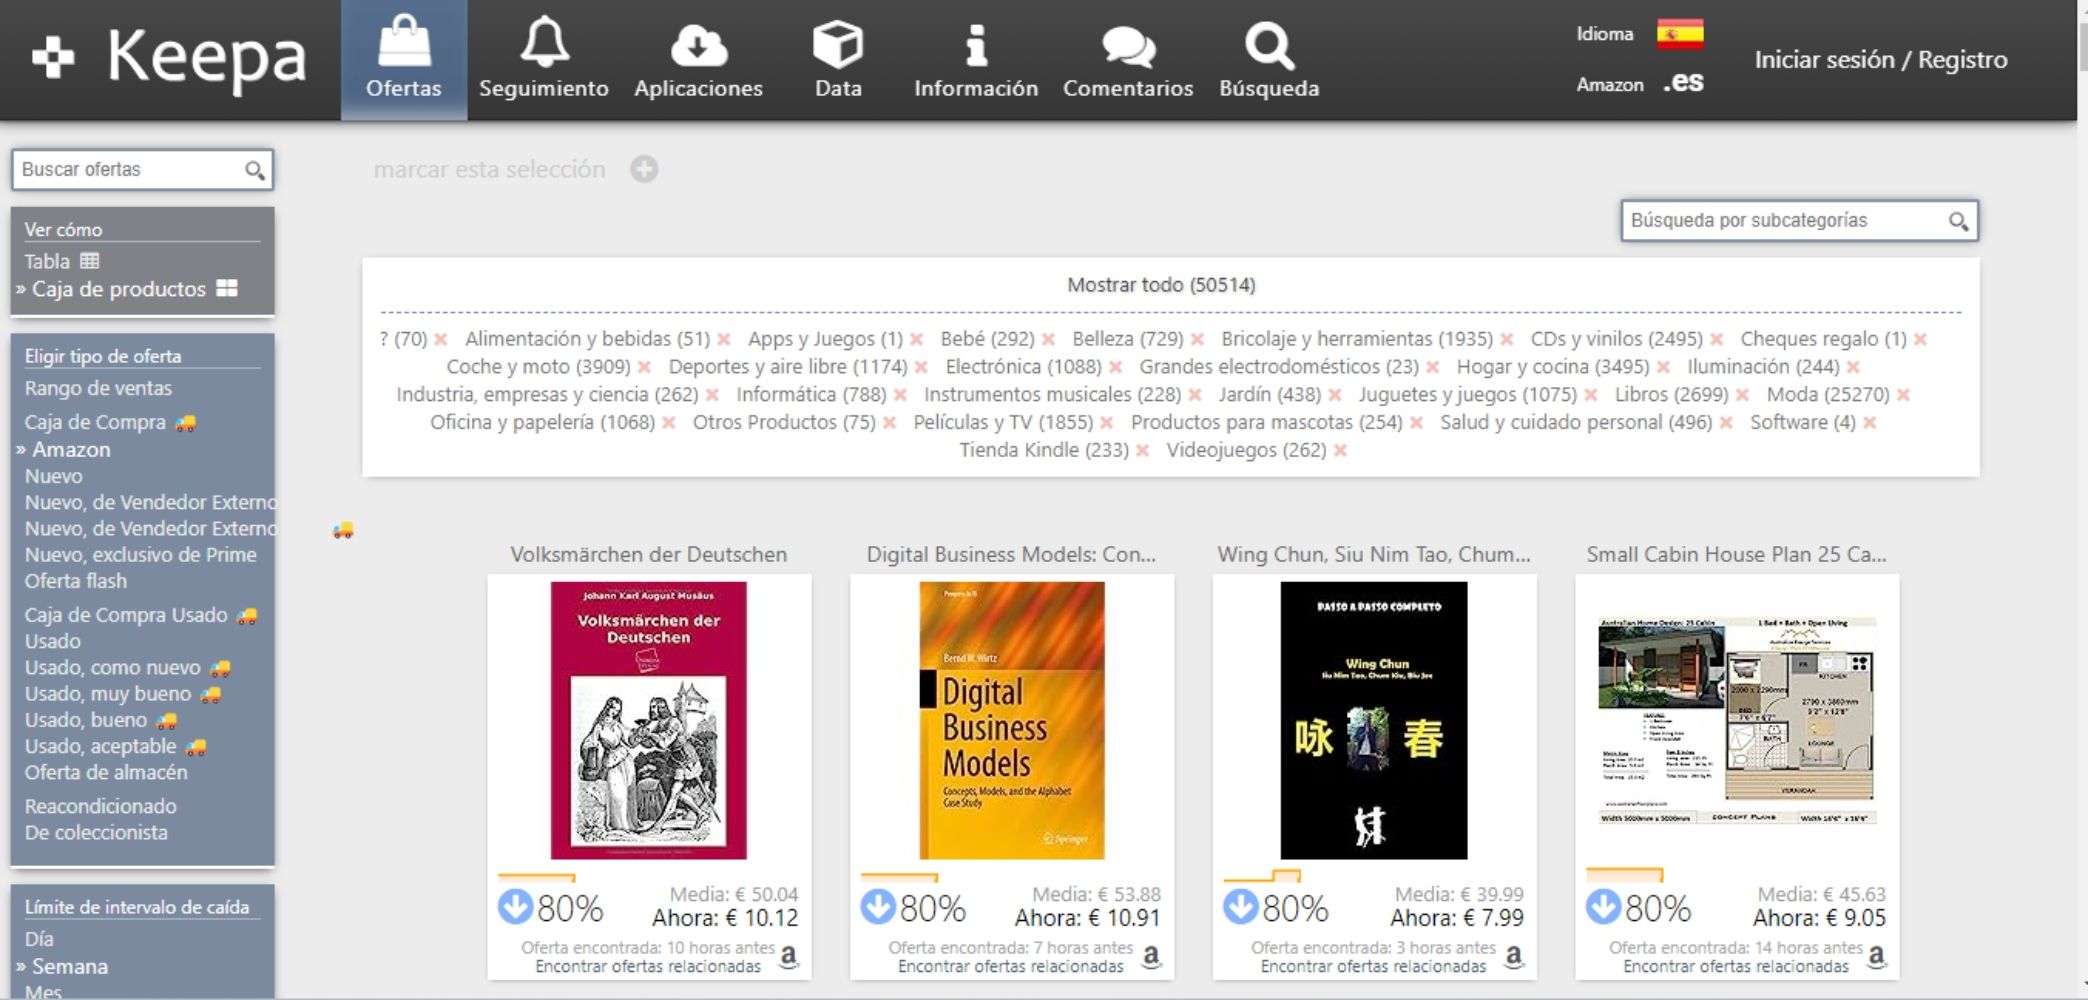Select the Spanish flag language selector

(x=1679, y=34)
